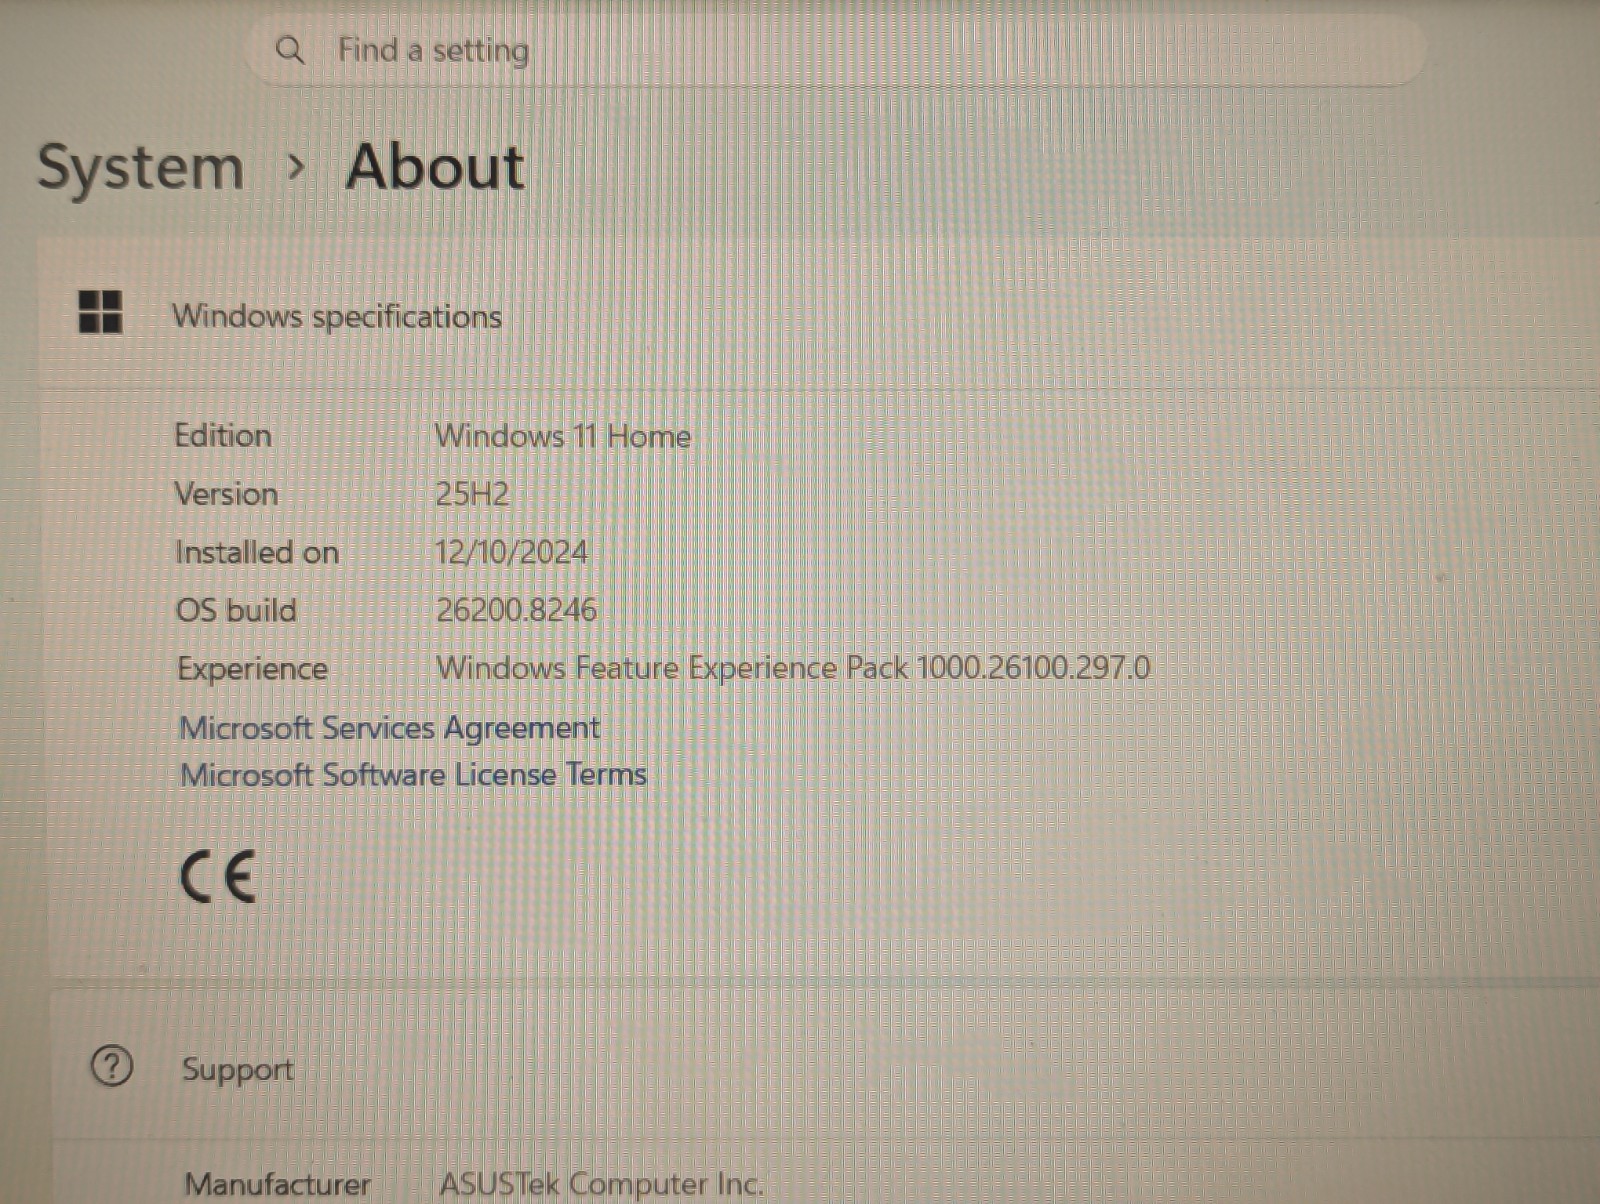
Task: Click the About breadcrumb title
Action: tap(435, 166)
